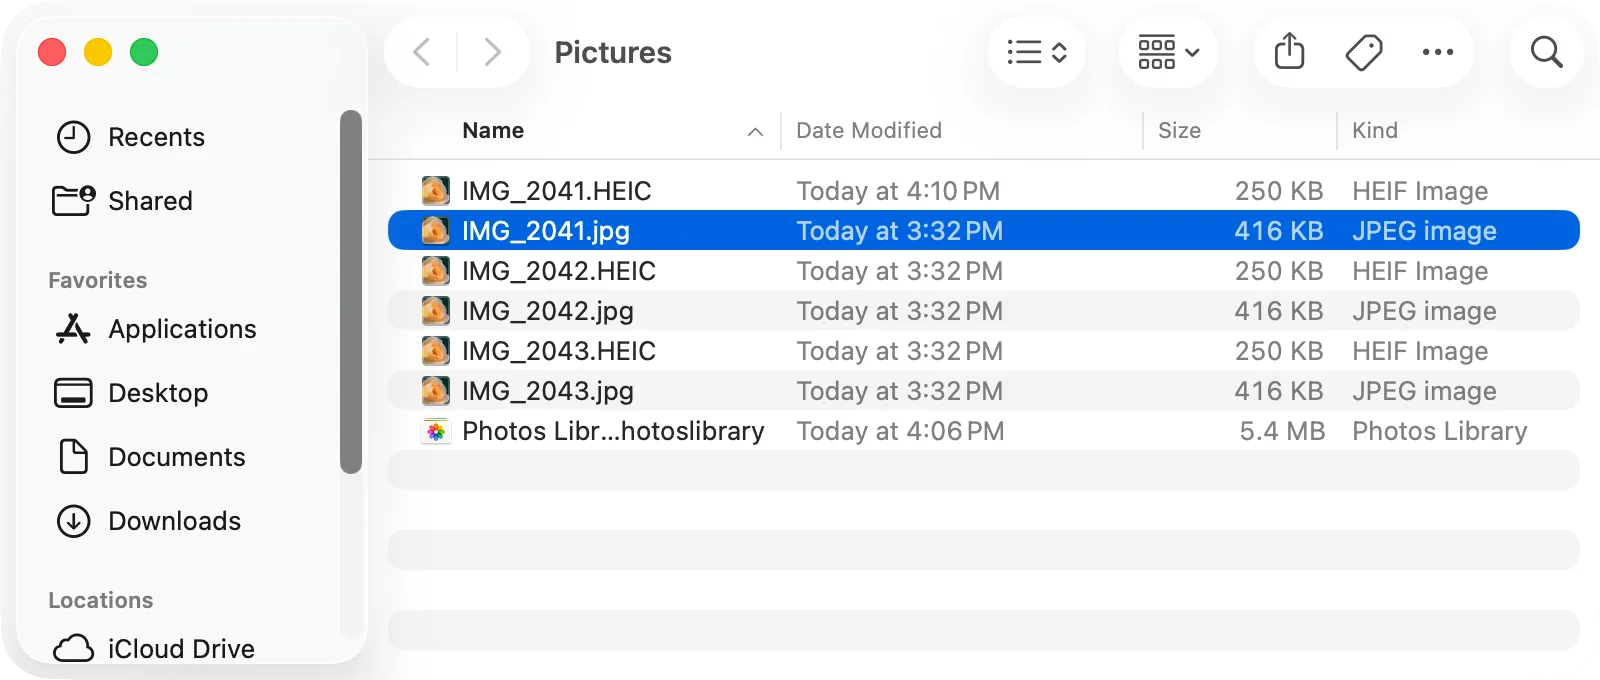
Task: Click the Favorites section heading
Action: (98, 280)
